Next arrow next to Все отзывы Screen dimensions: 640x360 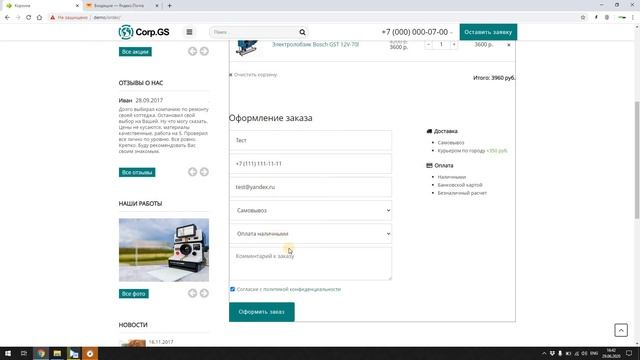(204, 172)
